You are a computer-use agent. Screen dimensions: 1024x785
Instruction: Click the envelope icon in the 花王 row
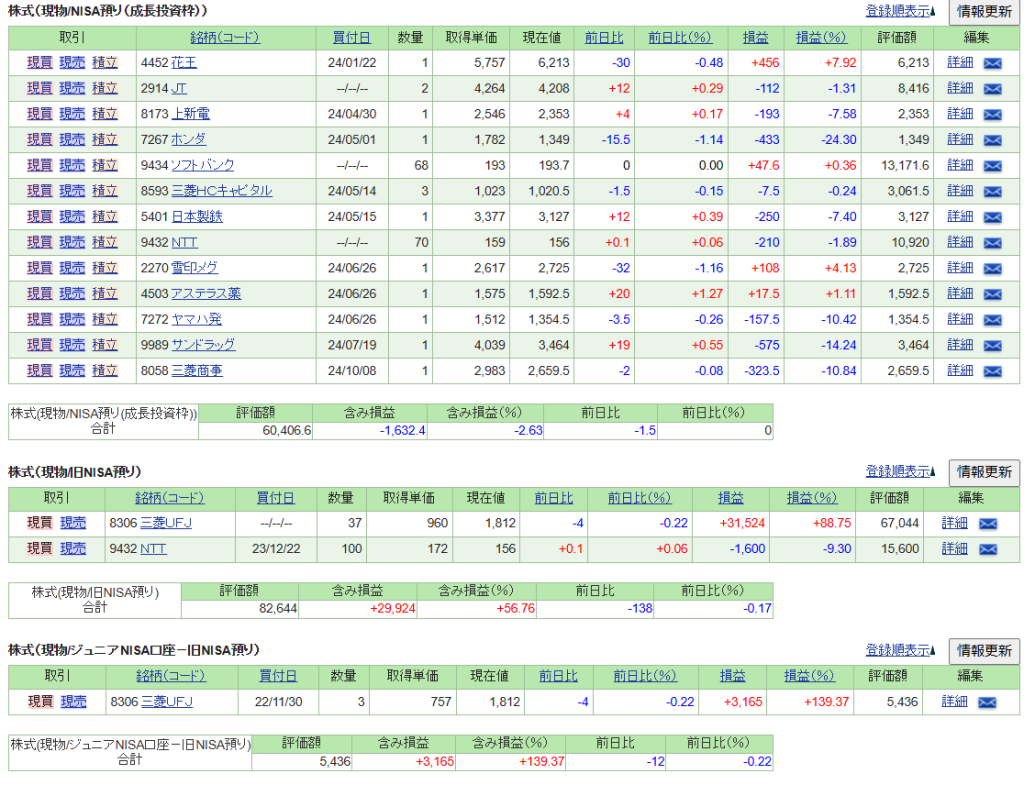pos(992,63)
